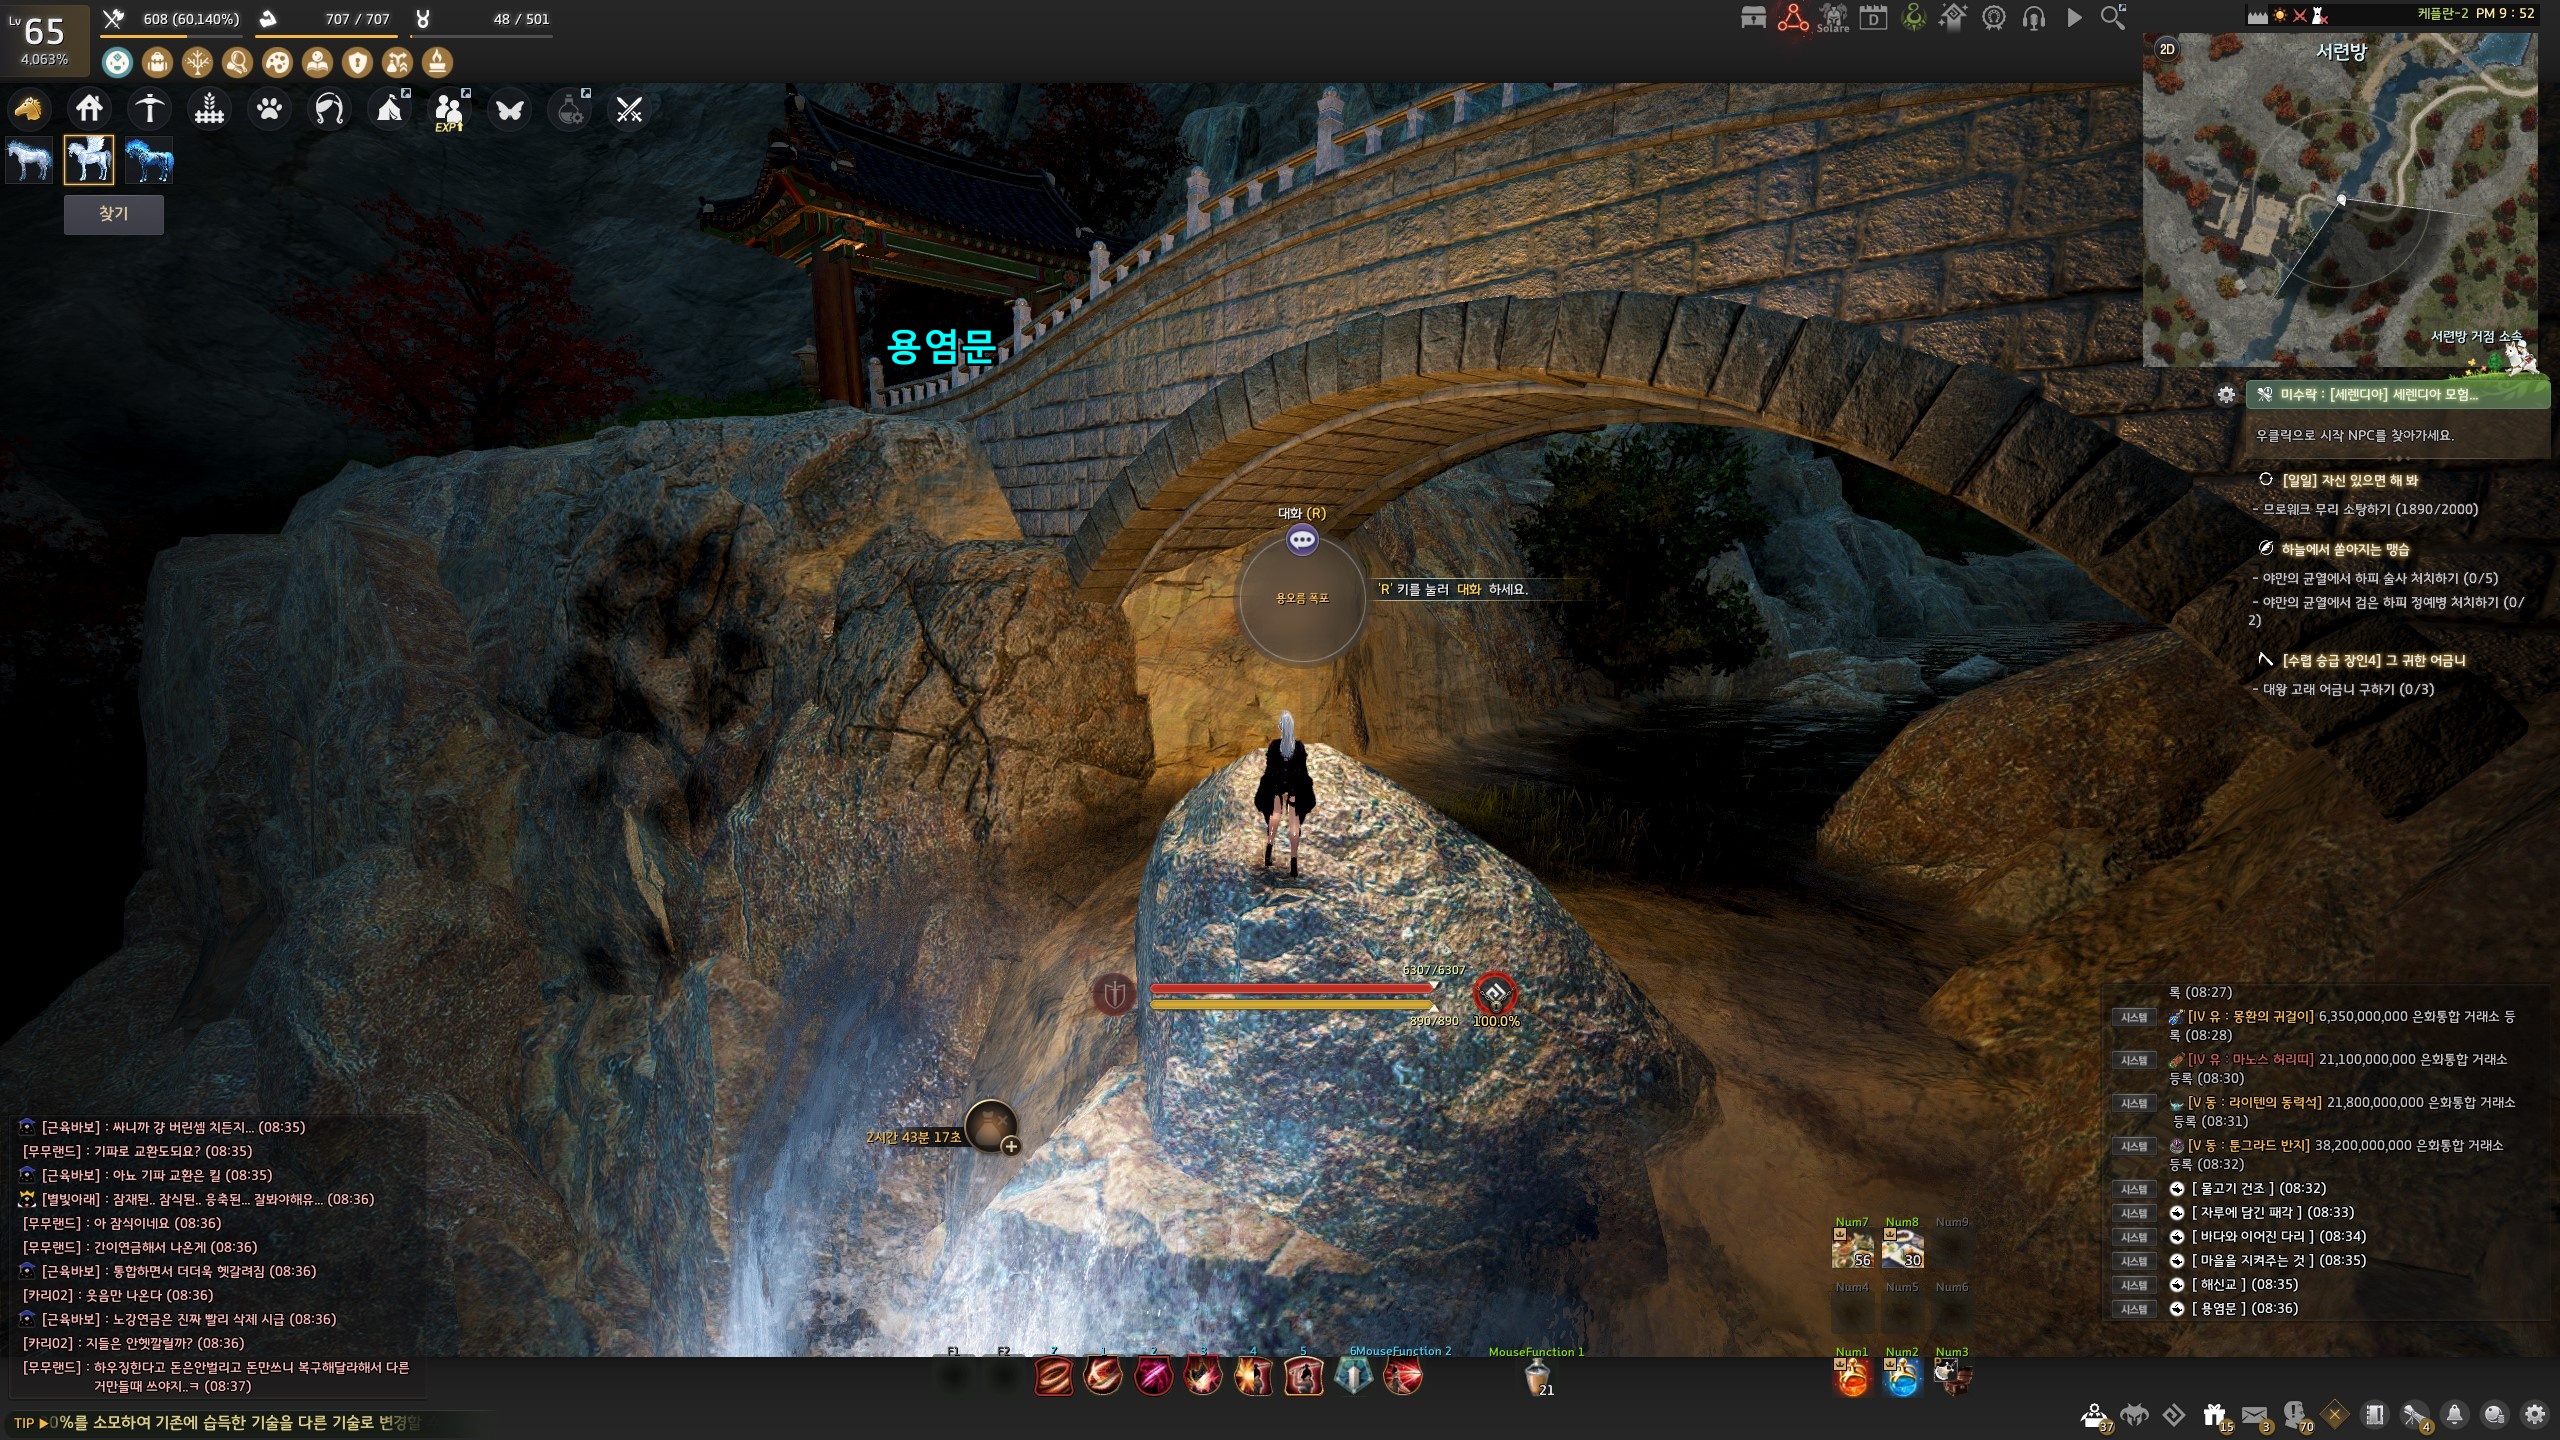Open the crossed swords icon
Screen dimensions: 2560x1440
click(629, 108)
